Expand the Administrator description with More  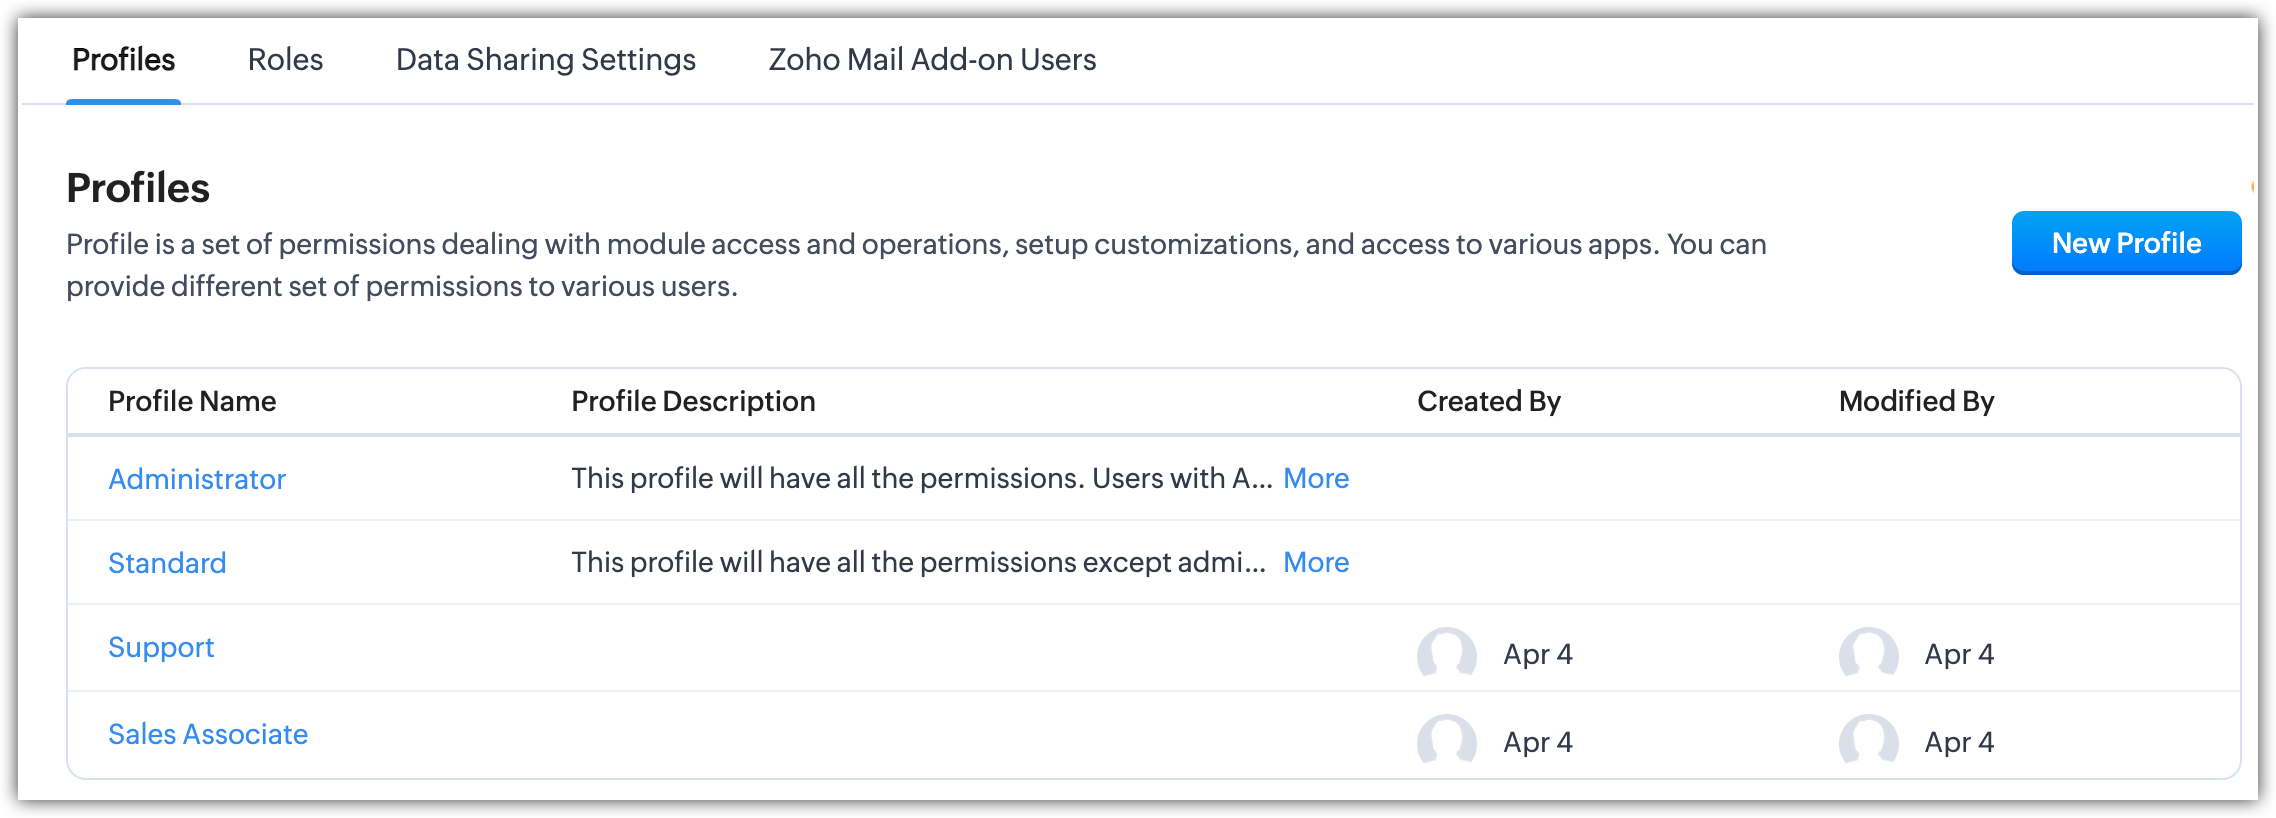1316,479
